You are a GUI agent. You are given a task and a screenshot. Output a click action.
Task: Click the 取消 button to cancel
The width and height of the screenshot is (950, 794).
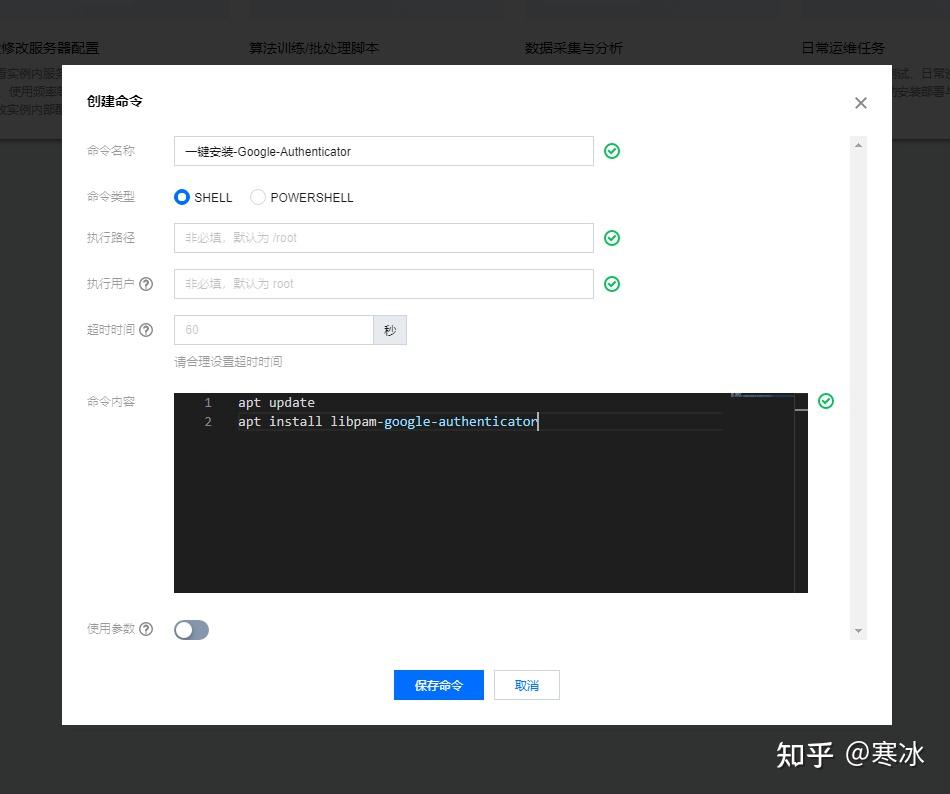point(526,685)
